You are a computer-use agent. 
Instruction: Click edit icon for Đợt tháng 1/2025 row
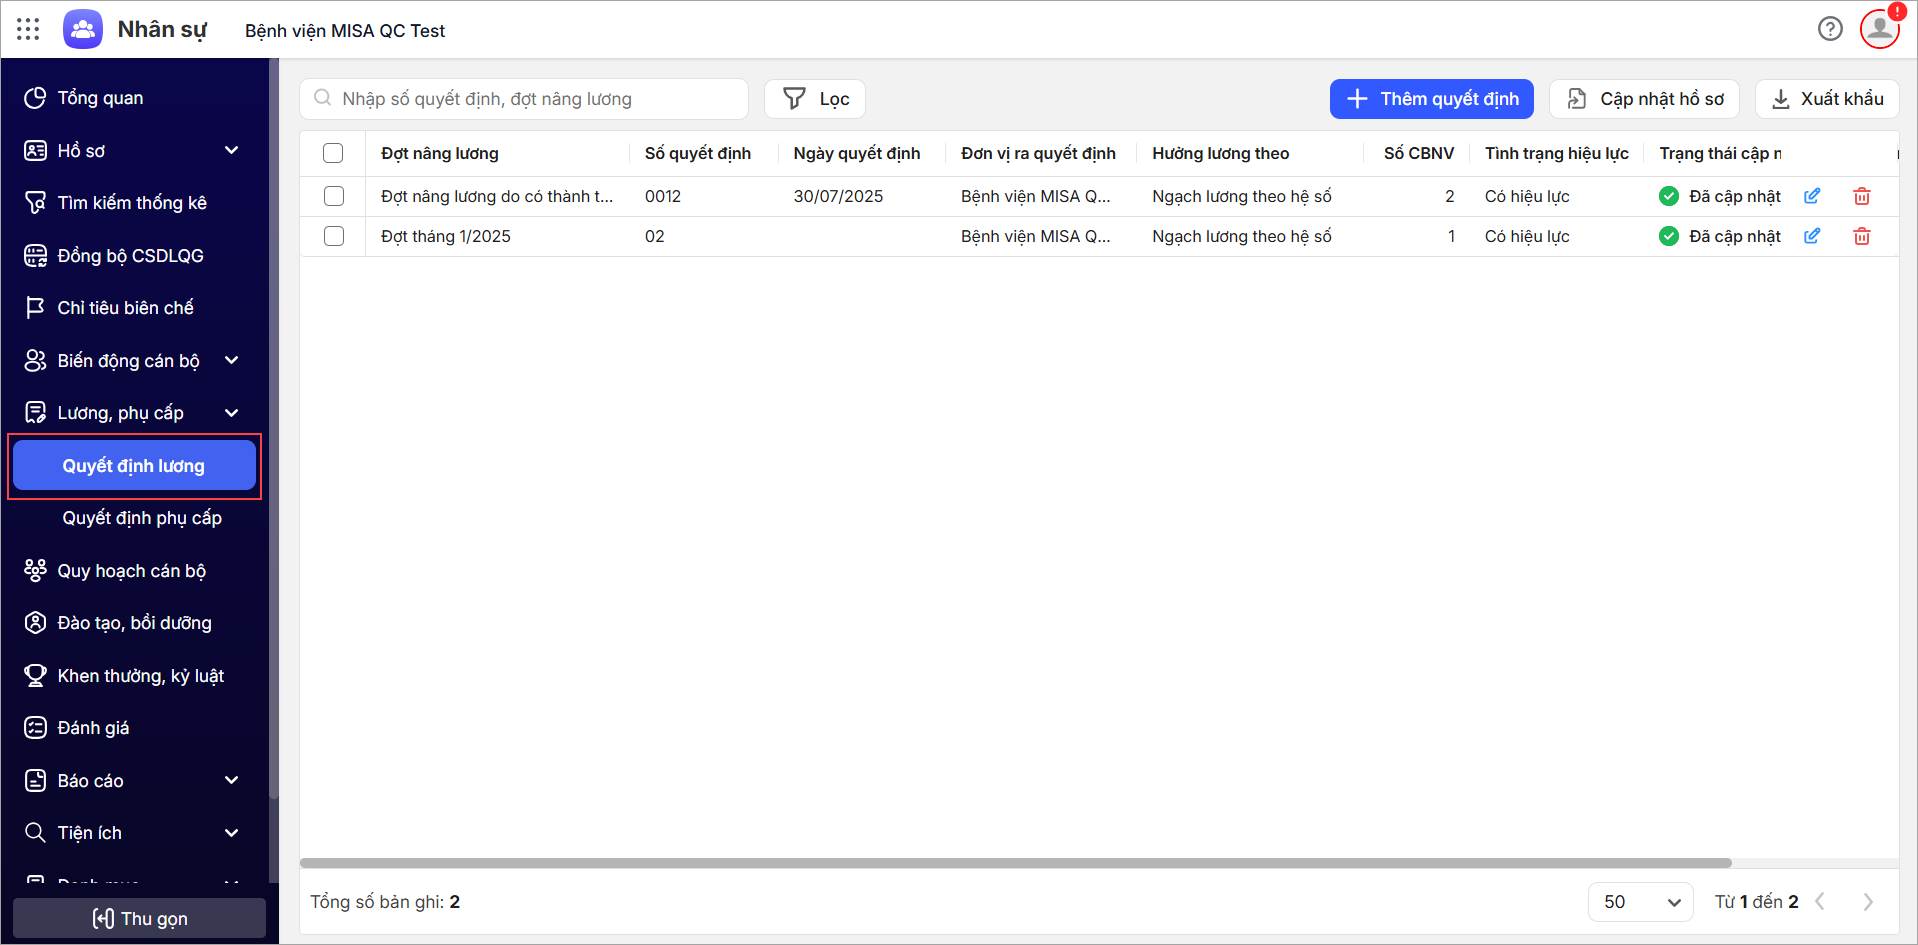coord(1812,236)
